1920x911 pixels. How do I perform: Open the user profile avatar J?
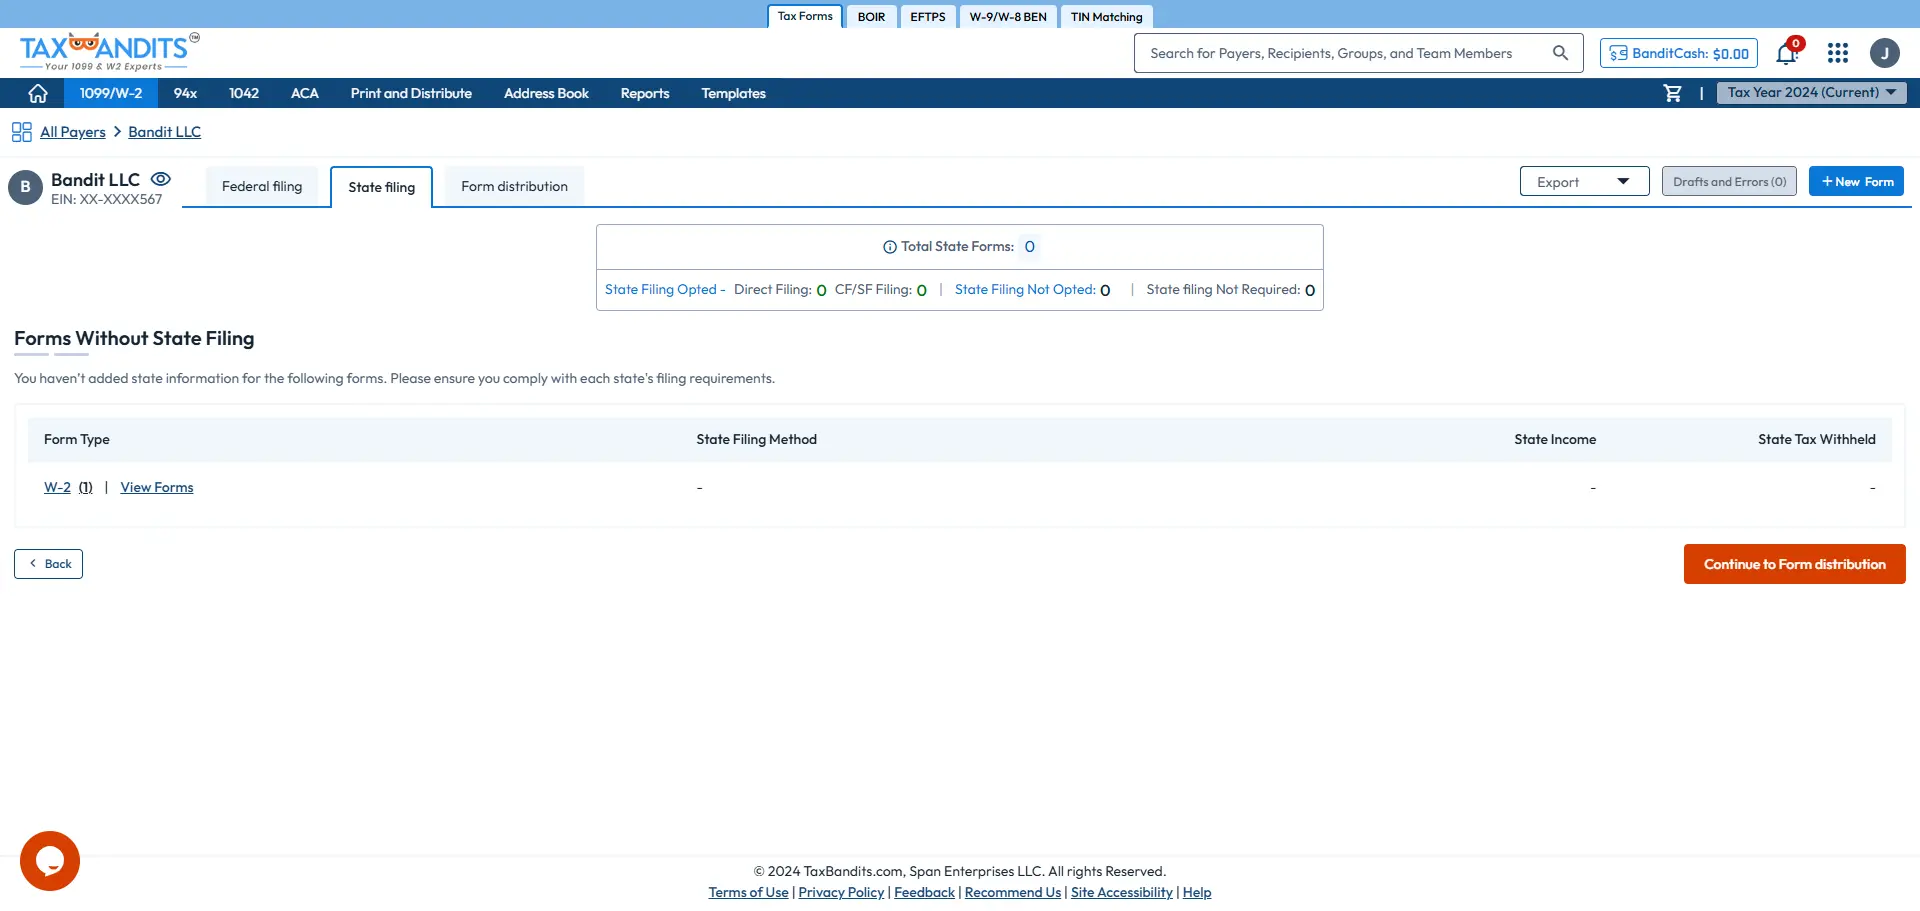(x=1885, y=53)
